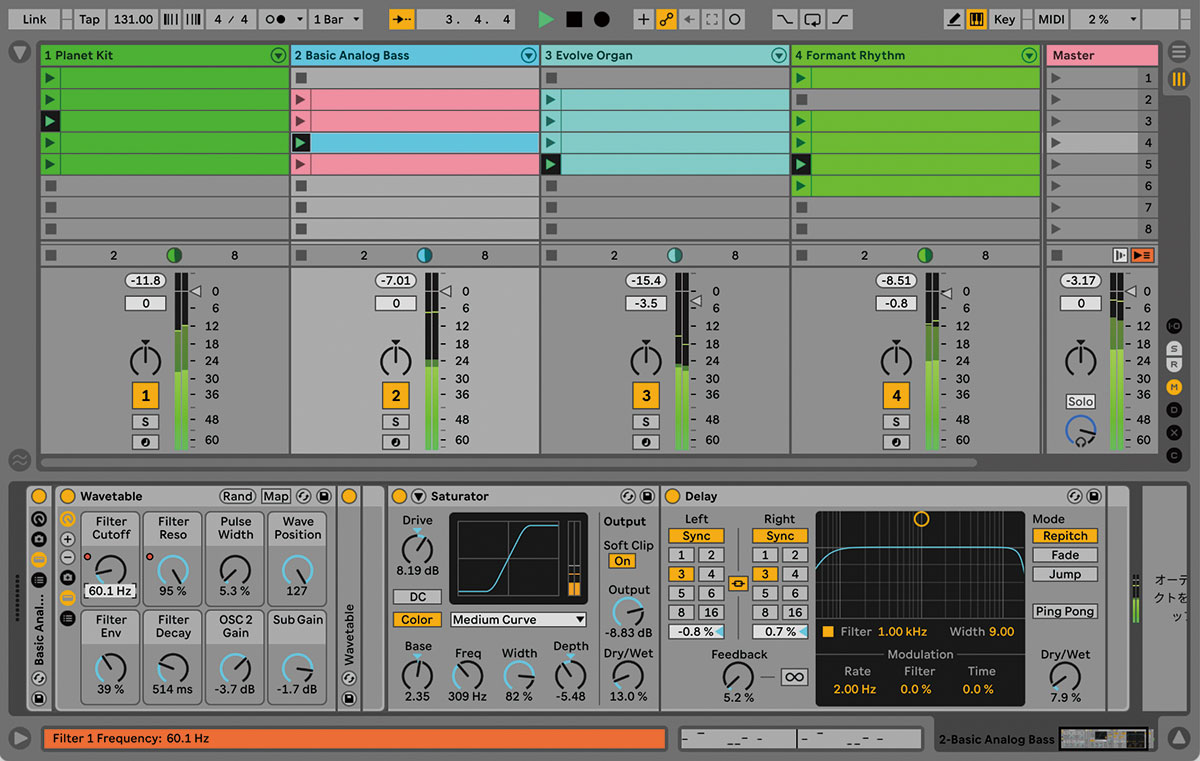Toggle the Sends section S selector icon
This screenshot has width=1200, height=761.
pos(1174,348)
